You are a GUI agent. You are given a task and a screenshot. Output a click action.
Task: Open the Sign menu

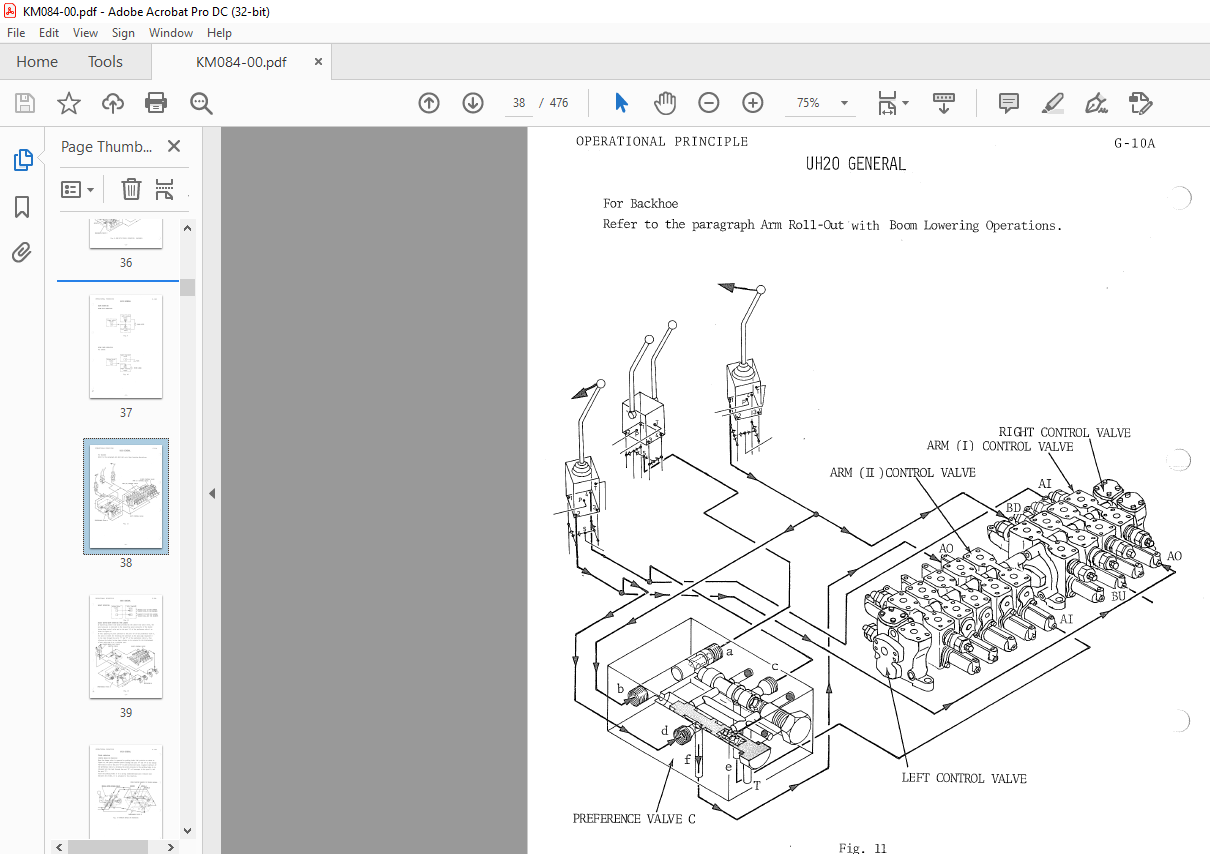[x=123, y=33]
